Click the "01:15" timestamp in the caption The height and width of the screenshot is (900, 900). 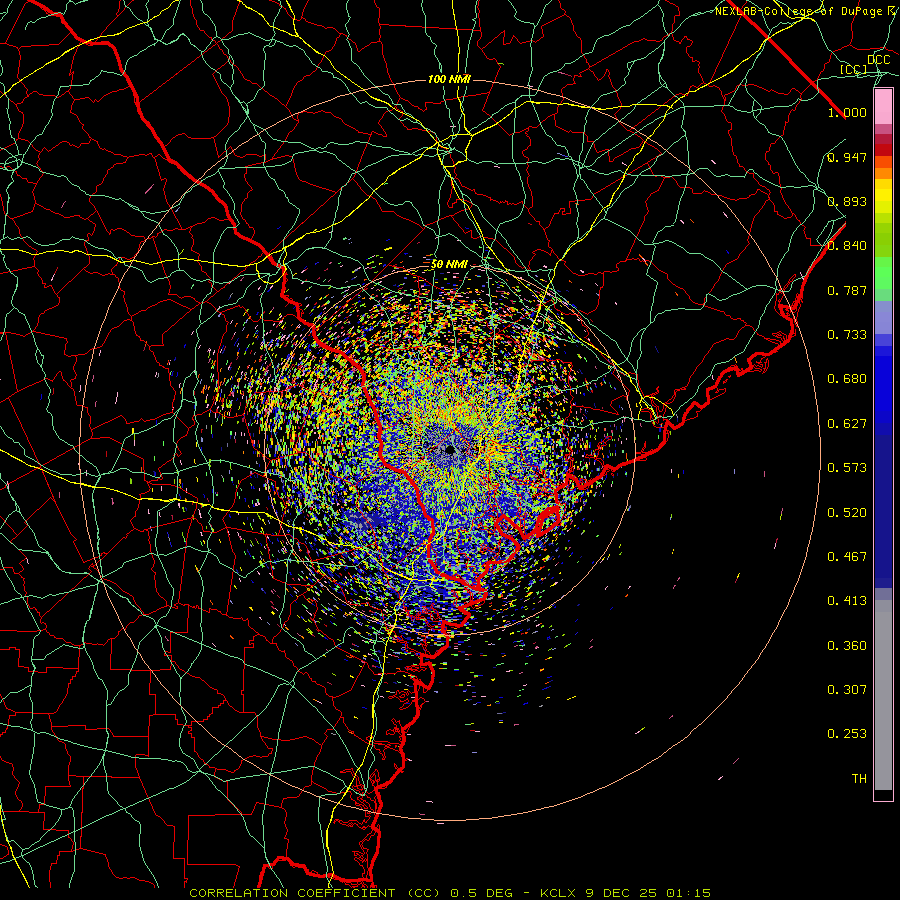point(688,893)
